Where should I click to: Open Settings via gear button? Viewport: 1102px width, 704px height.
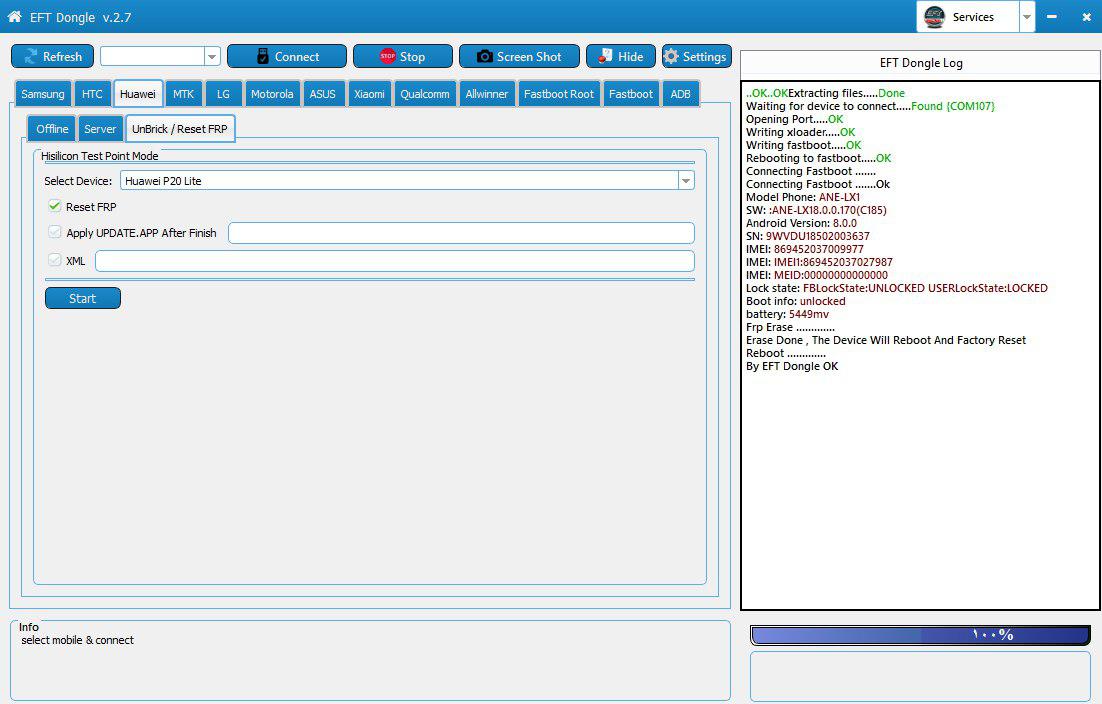click(696, 56)
